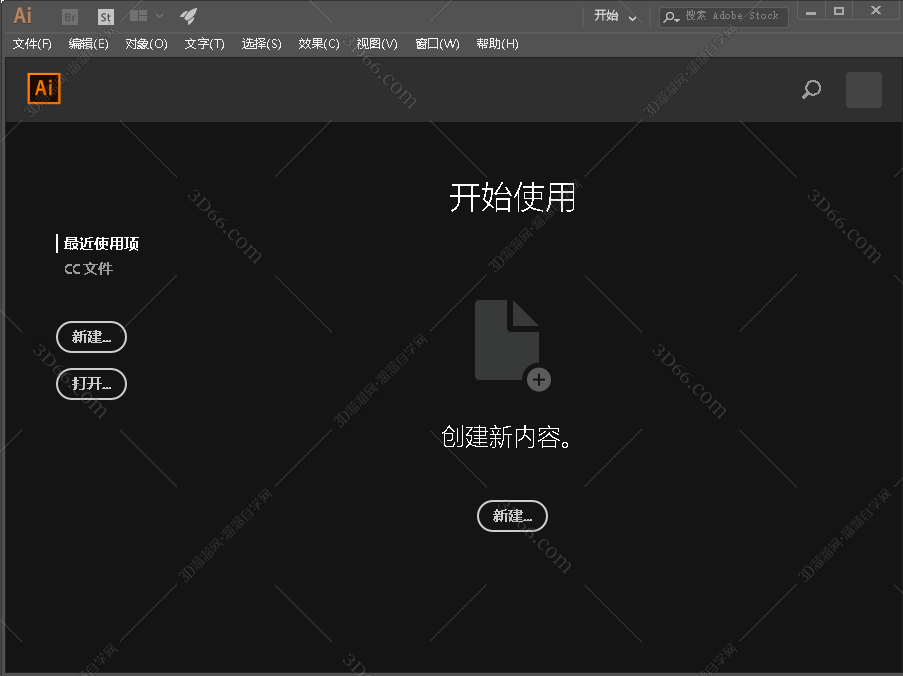
Task: Open Adobe Stock via St icon
Action: point(105,17)
